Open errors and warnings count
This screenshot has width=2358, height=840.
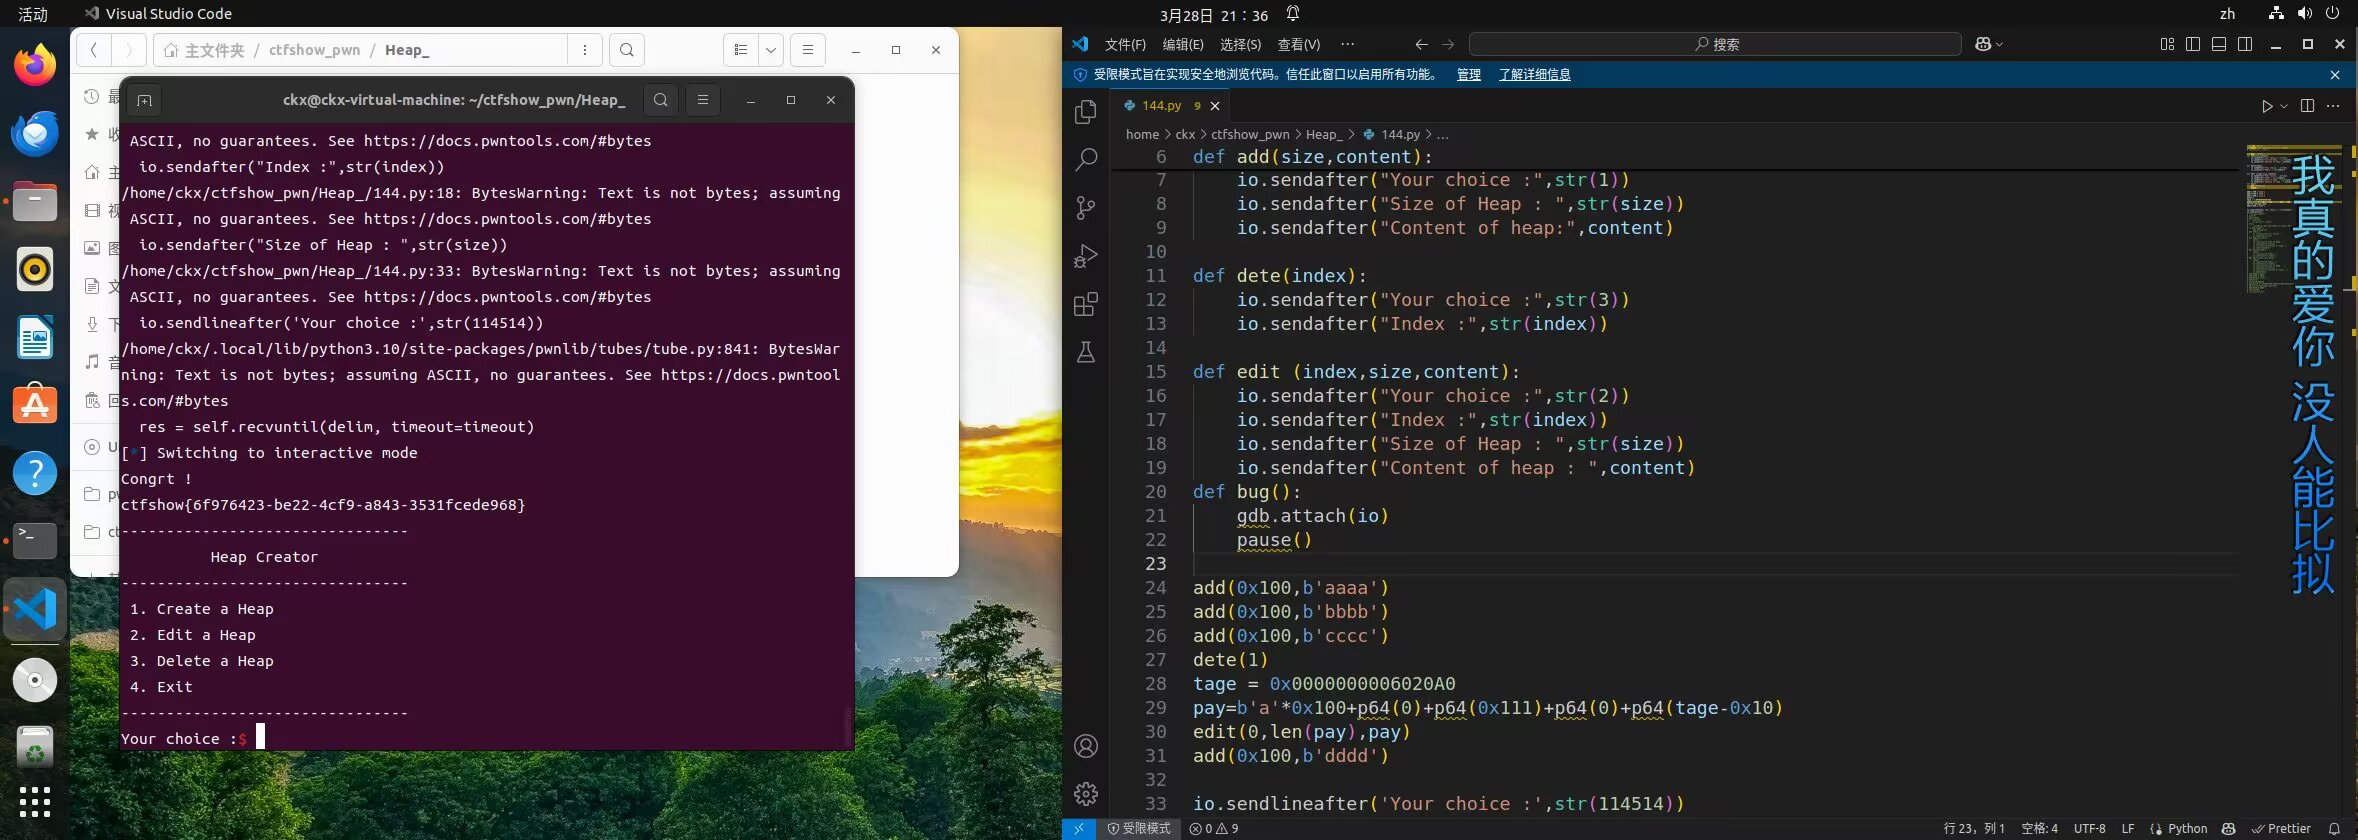click(1214, 829)
